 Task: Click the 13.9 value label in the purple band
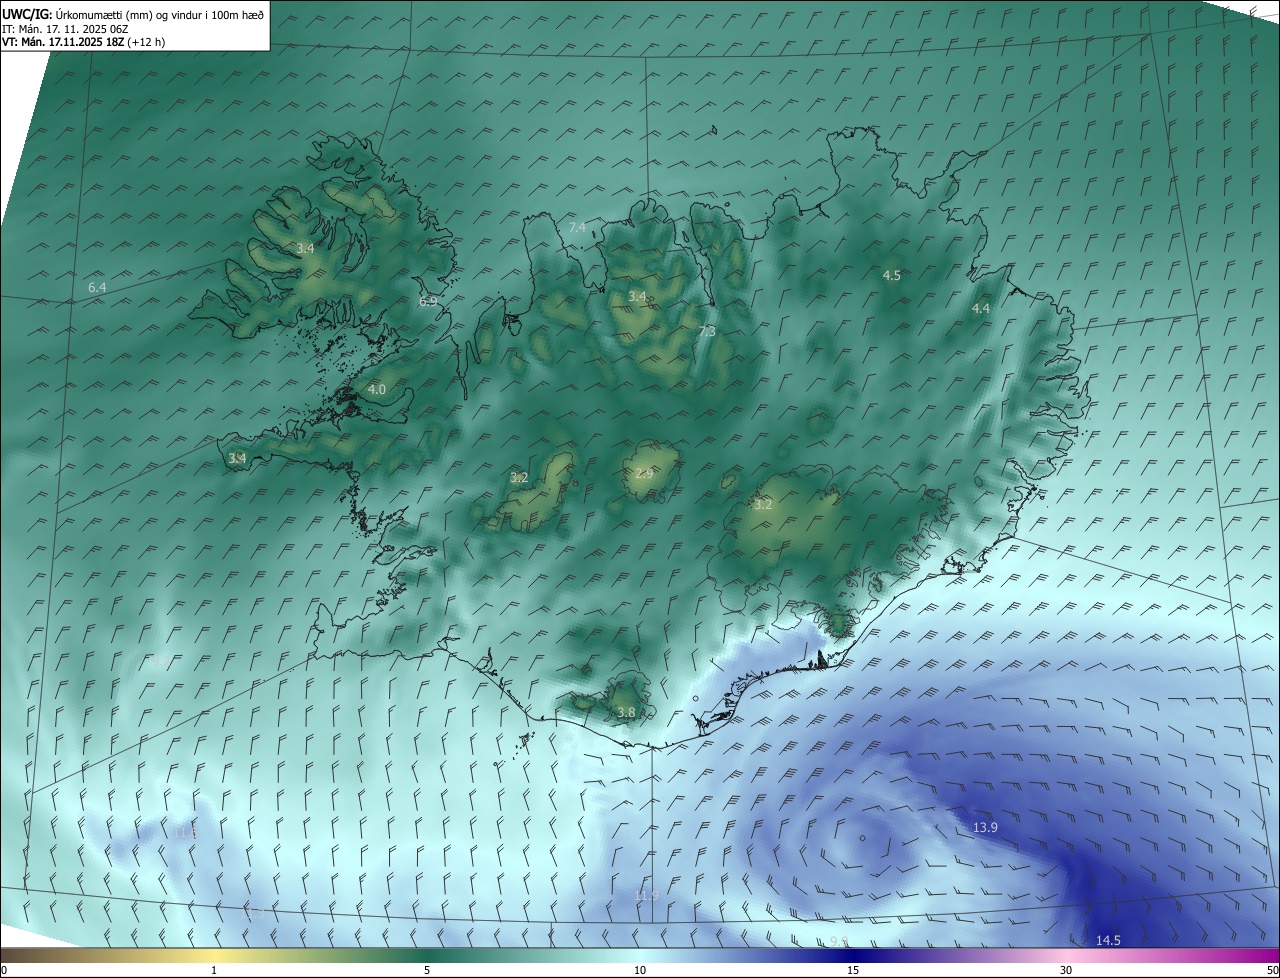click(x=985, y=828)
